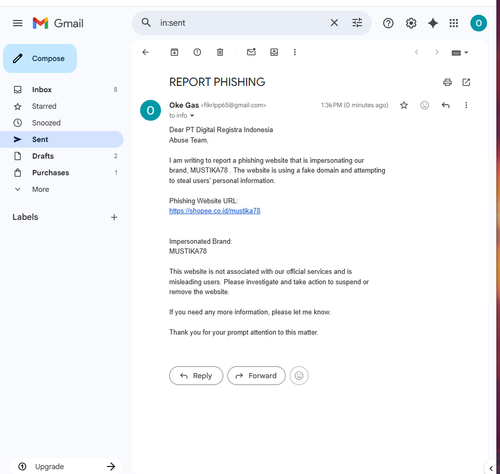Mark the email as unread

tap(251, 52)
